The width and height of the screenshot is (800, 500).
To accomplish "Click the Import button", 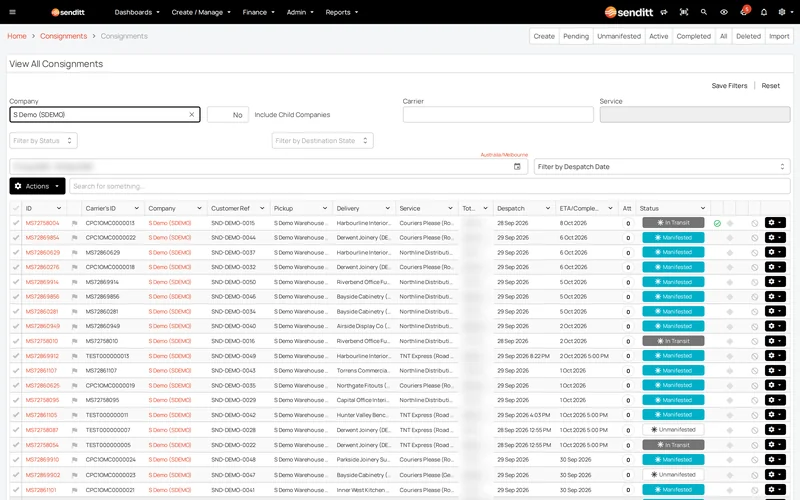I will (779, 36).
